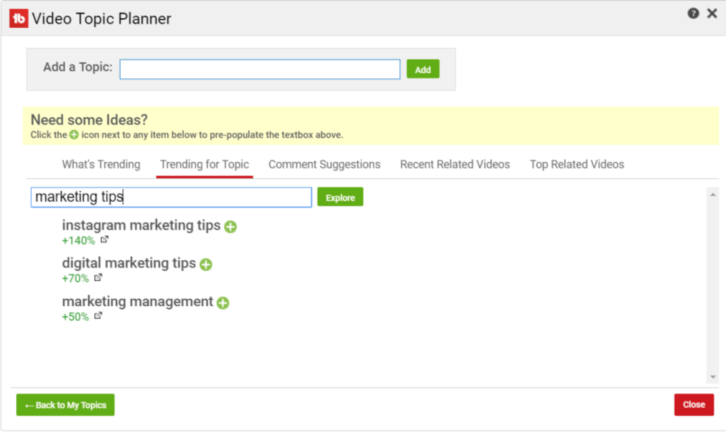Open external link icon beside +140%
This screenshot has width=726, height=434.
pos(105,240)
